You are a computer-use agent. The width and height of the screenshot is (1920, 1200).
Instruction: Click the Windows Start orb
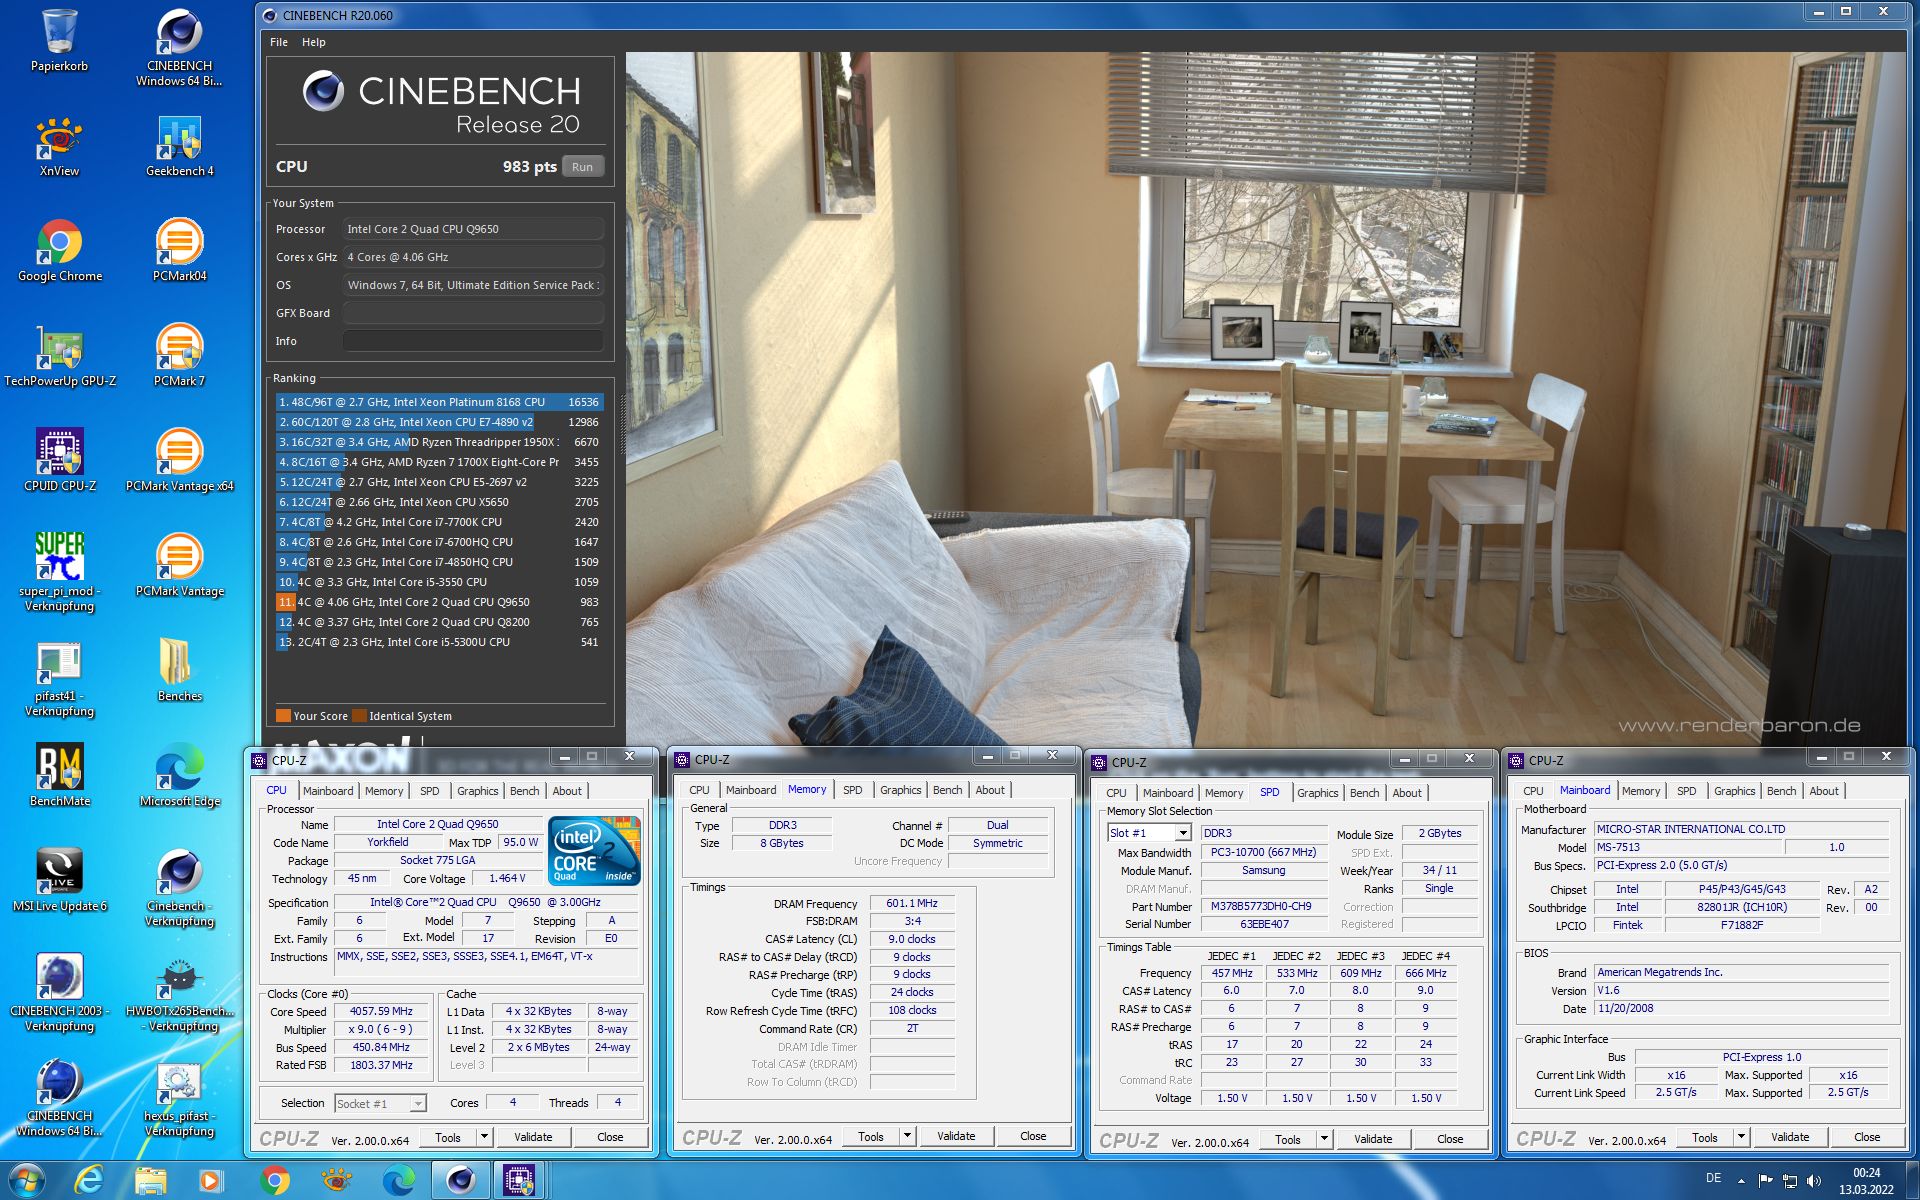coord(27,1181)
